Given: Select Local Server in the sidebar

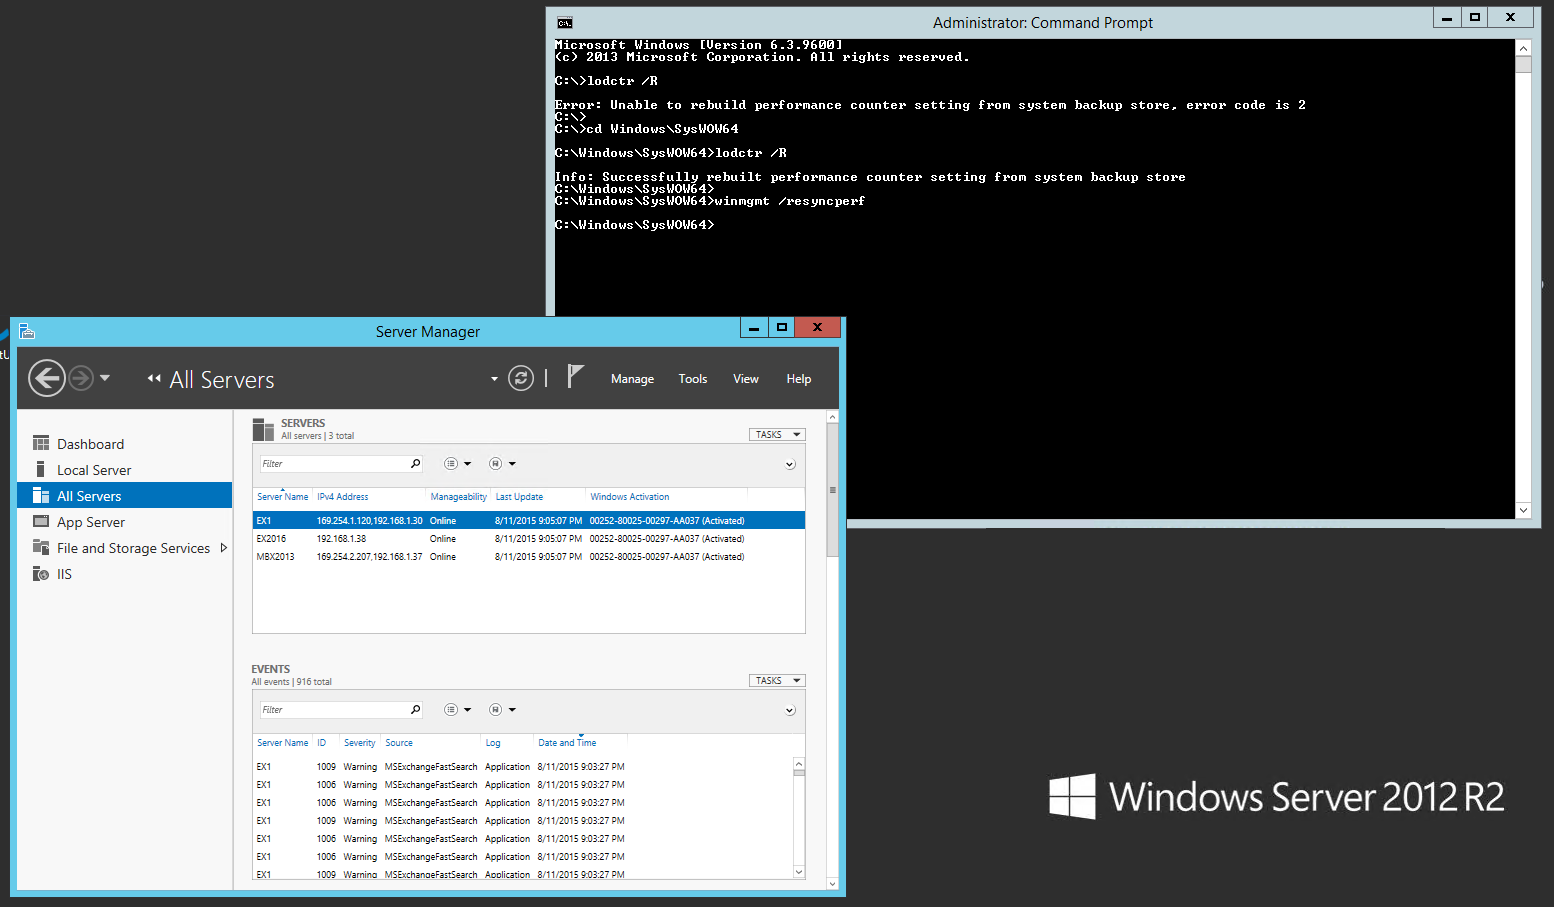Looking at the screenshot, I should [x=94, y=469].
